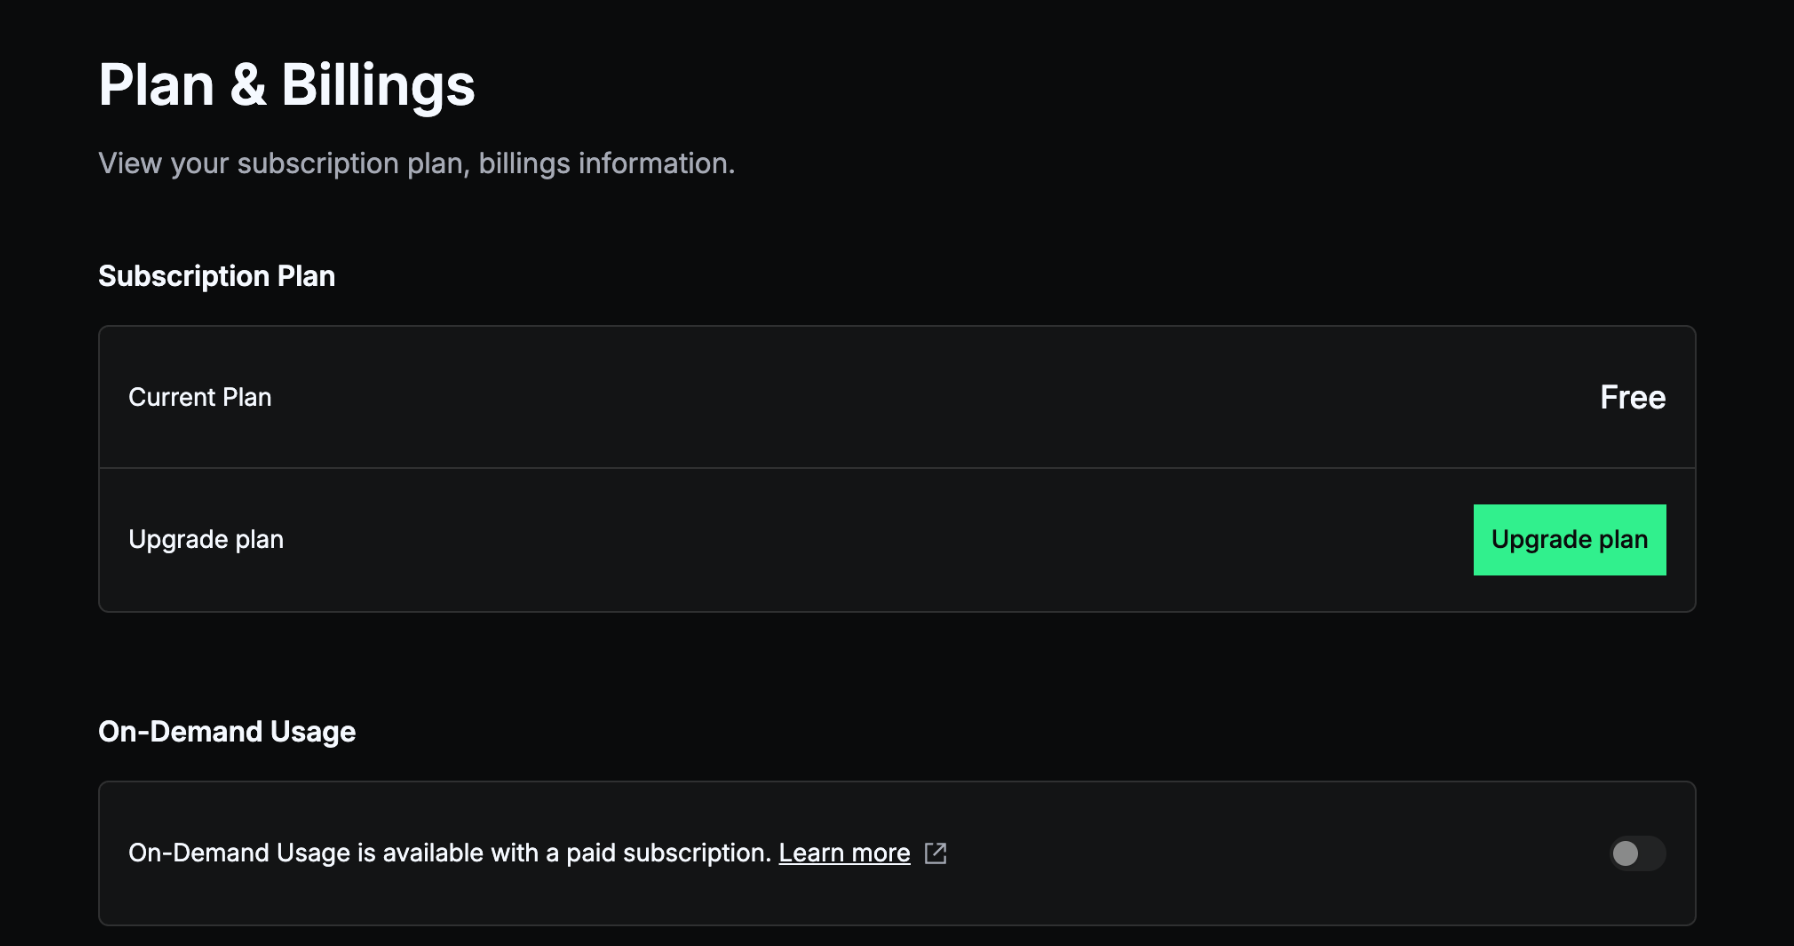Viewport: 1794px width, 946px height.
Task: Click the Plan & Billings page title
Action: tap(286, 85)
